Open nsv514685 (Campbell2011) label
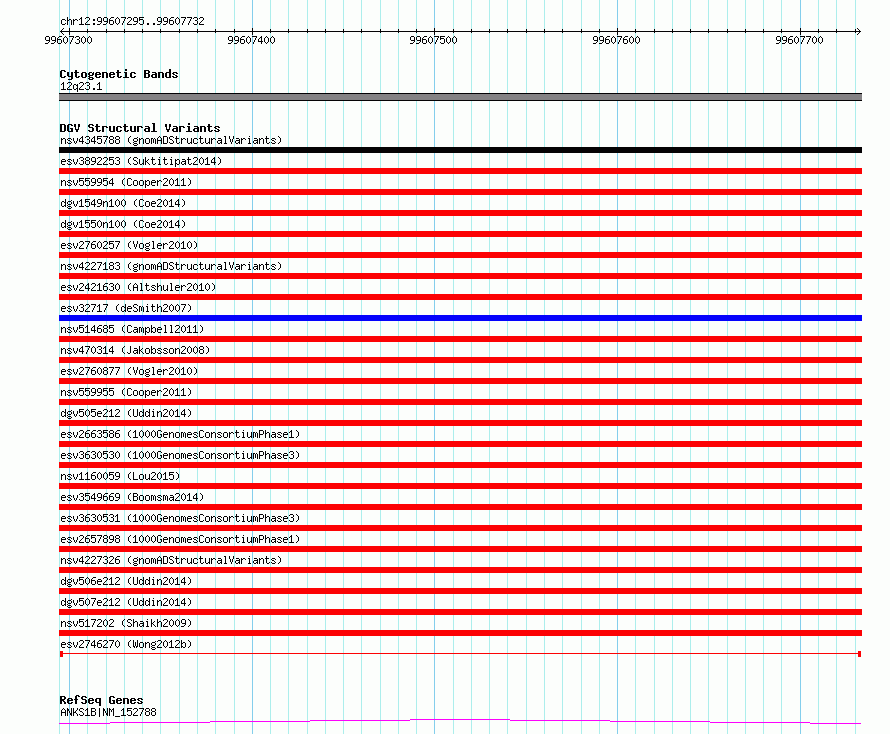The image size is (890, 734). [x=132, y=329]
